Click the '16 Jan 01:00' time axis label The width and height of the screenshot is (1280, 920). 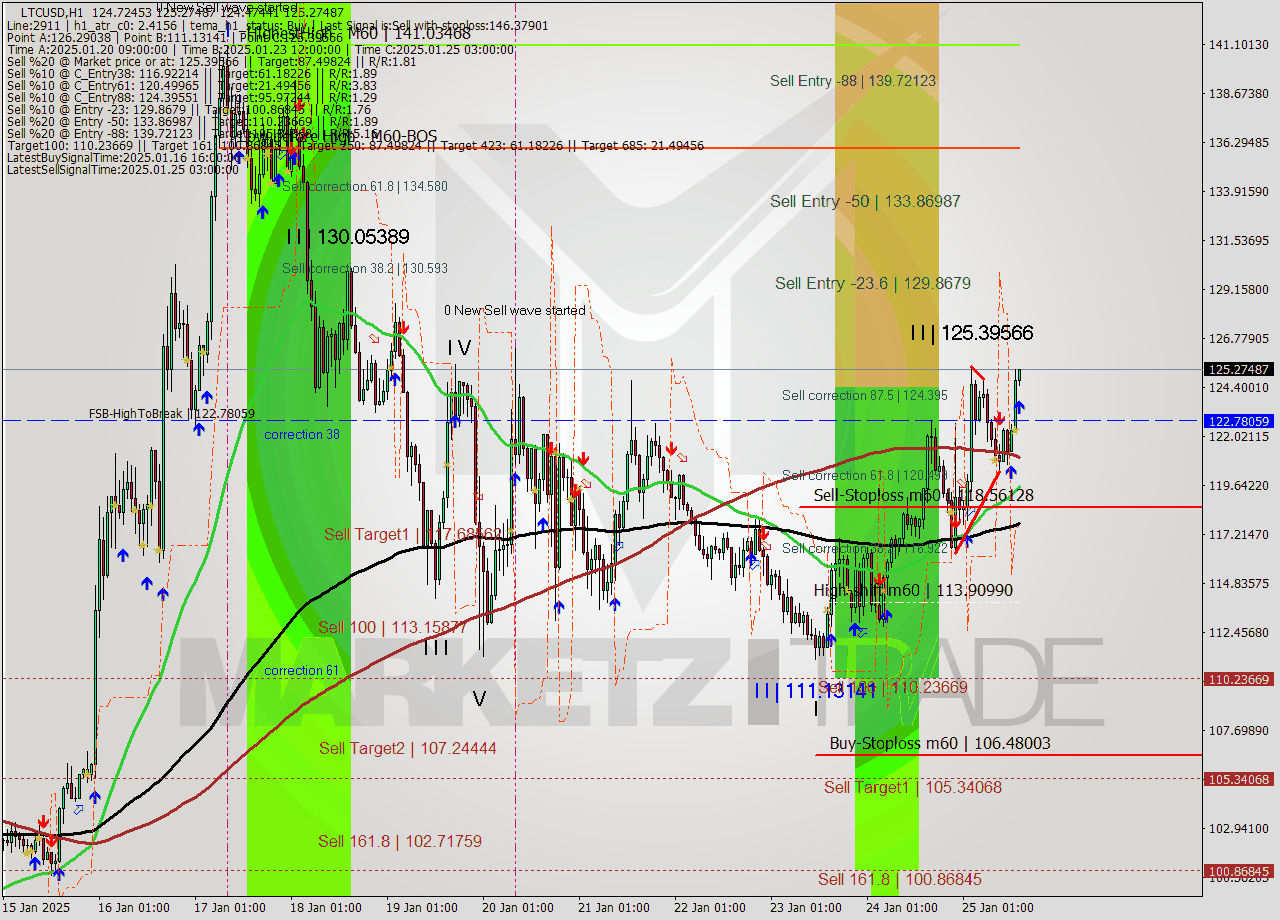(134, 908)
